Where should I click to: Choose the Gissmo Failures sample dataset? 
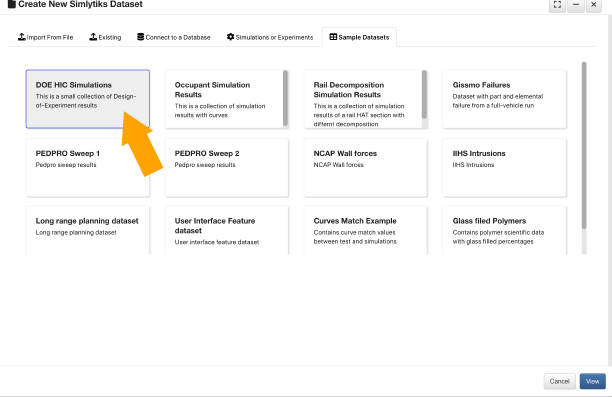point(504,99)
